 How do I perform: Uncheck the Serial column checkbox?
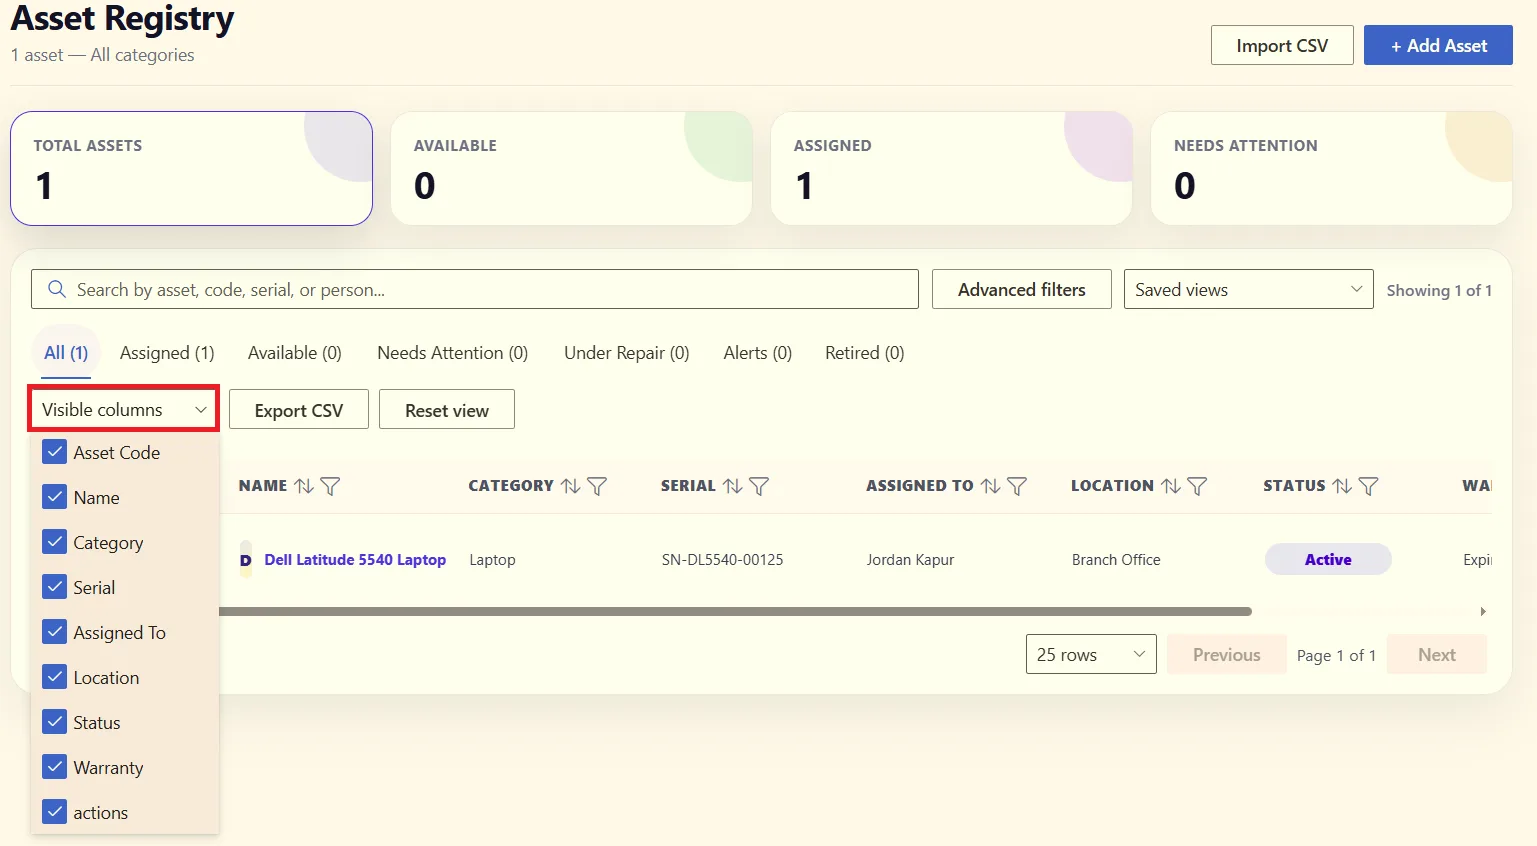[x=55, y=587]
